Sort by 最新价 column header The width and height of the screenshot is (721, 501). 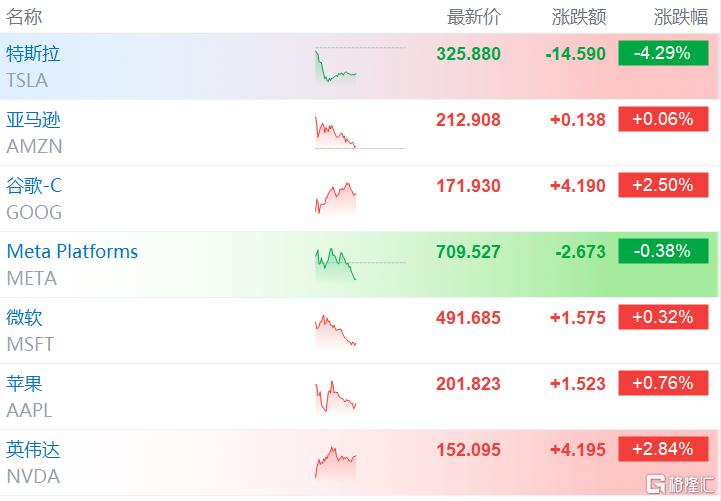tap(474, 17)
